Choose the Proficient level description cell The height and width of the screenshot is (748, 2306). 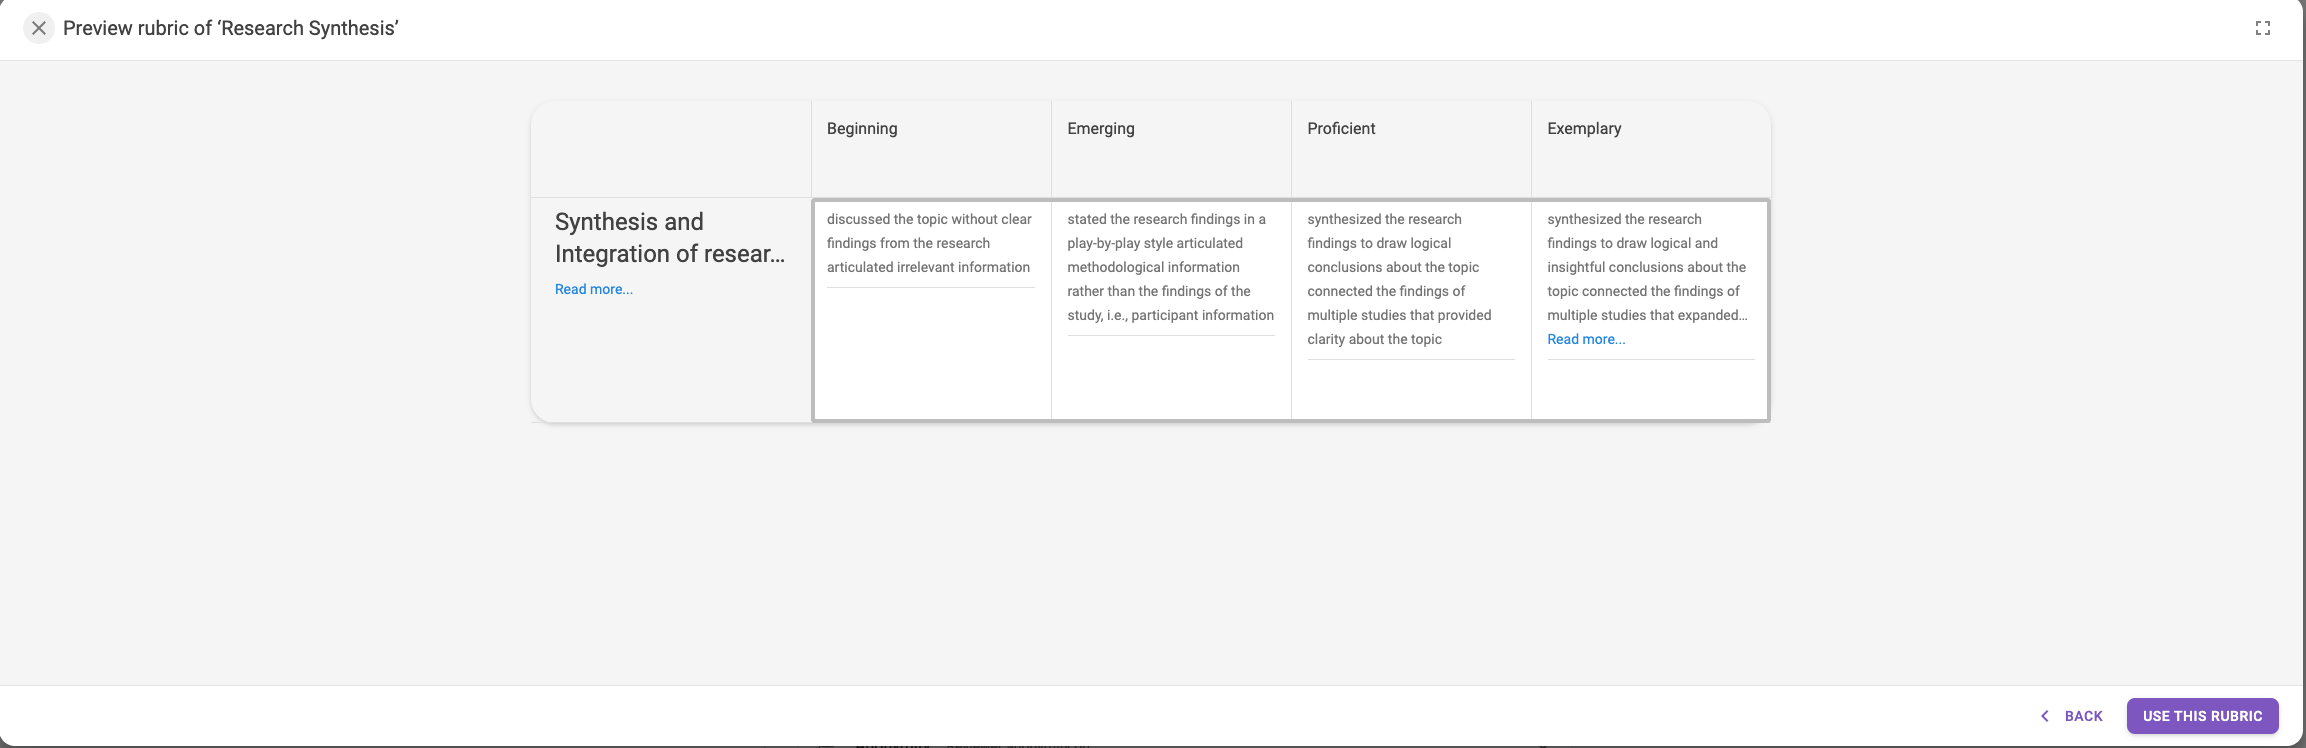(1411, 310)
